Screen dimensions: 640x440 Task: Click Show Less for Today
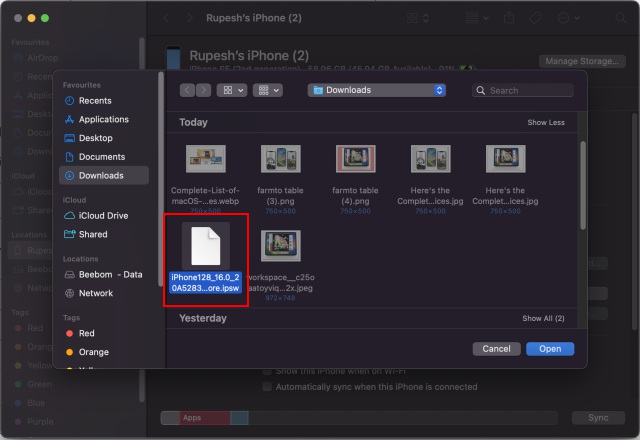coord(546,122)
